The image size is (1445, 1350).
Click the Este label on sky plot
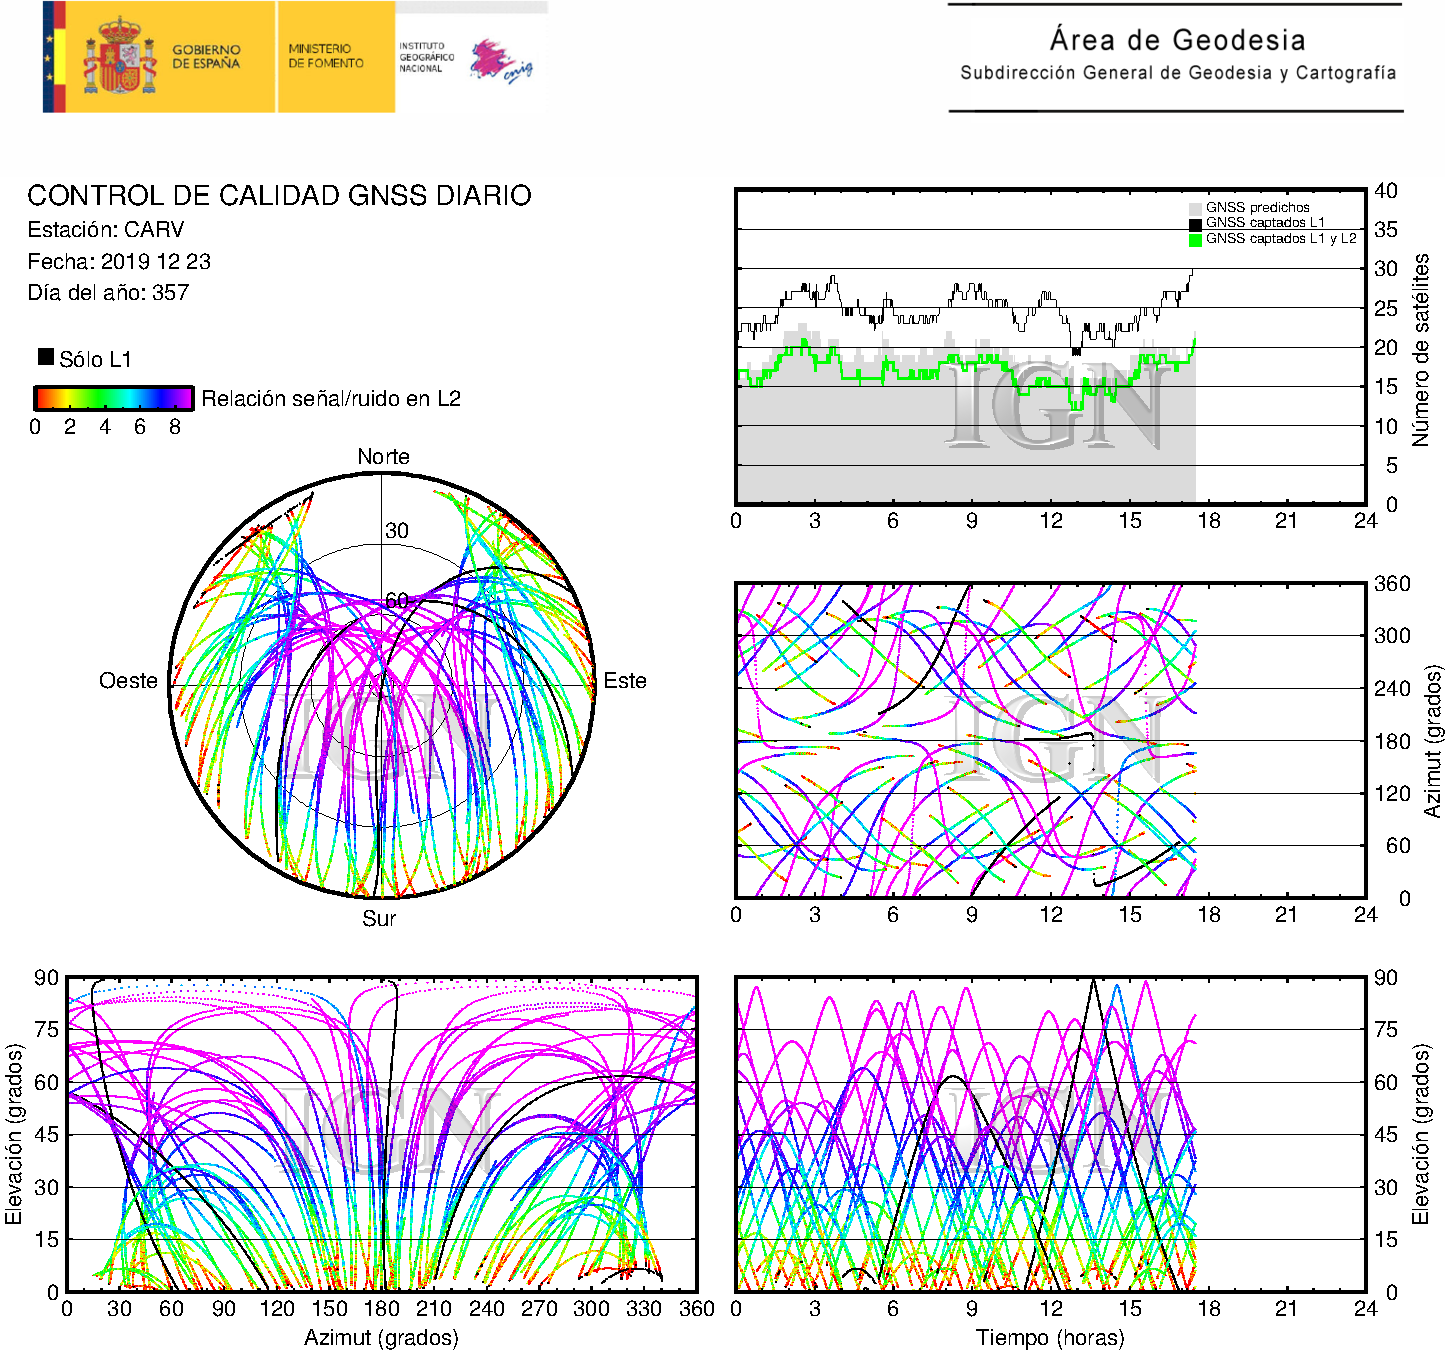[625, 681]
